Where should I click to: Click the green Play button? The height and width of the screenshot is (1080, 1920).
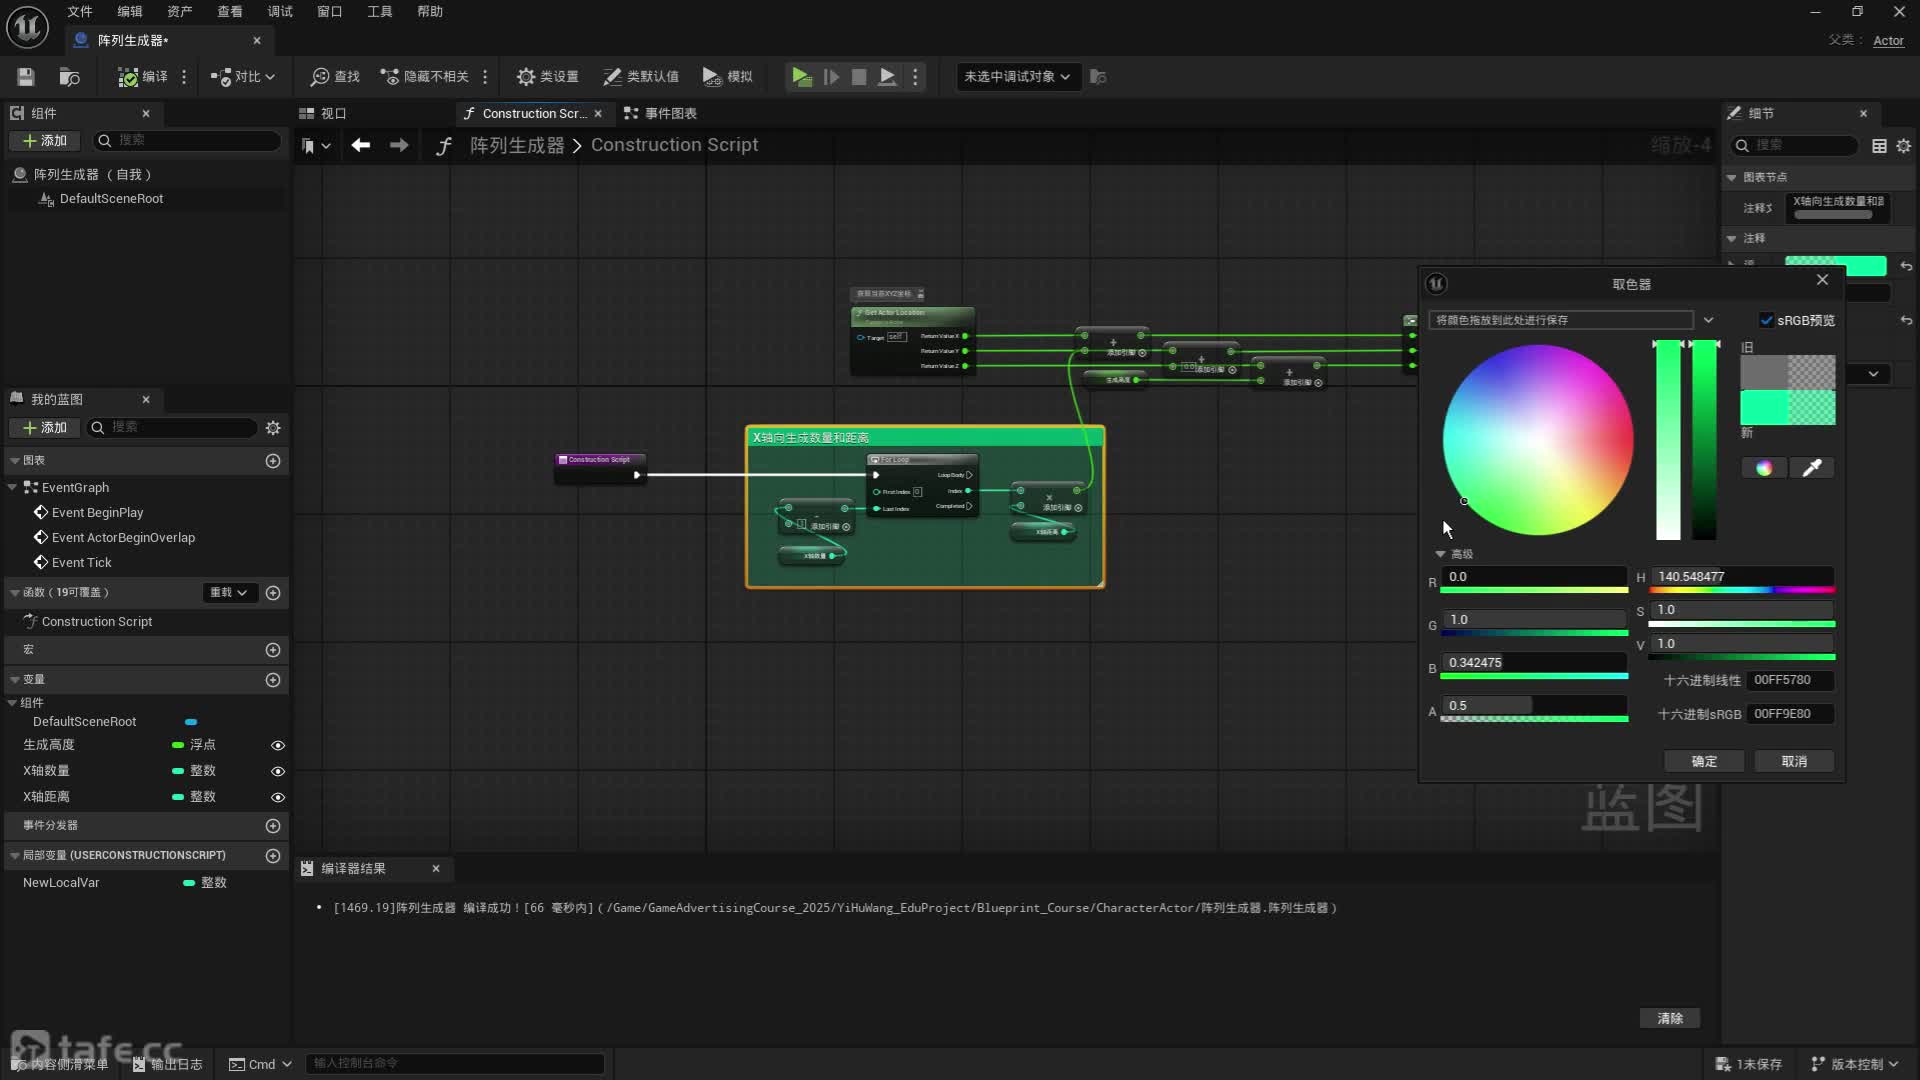(x=801, y=77)
